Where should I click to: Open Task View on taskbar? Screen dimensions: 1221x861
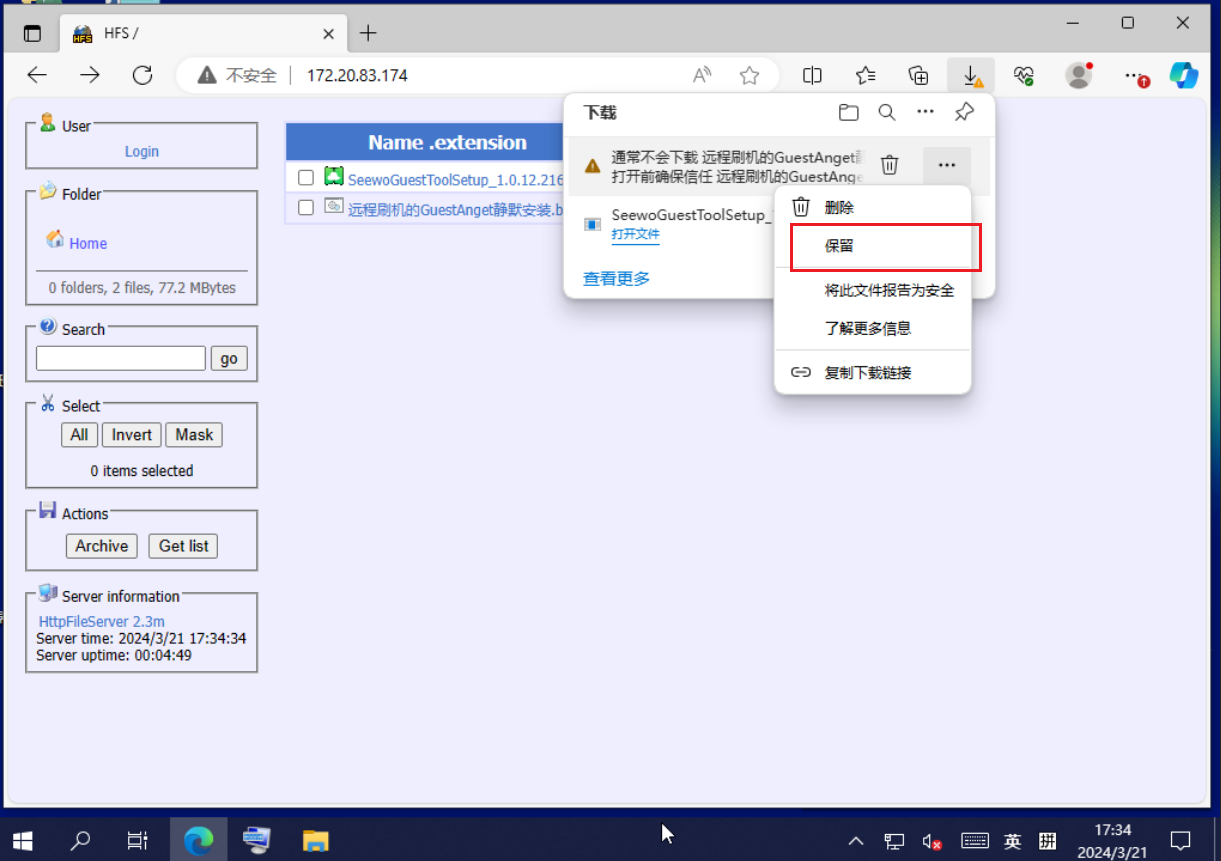138,840
